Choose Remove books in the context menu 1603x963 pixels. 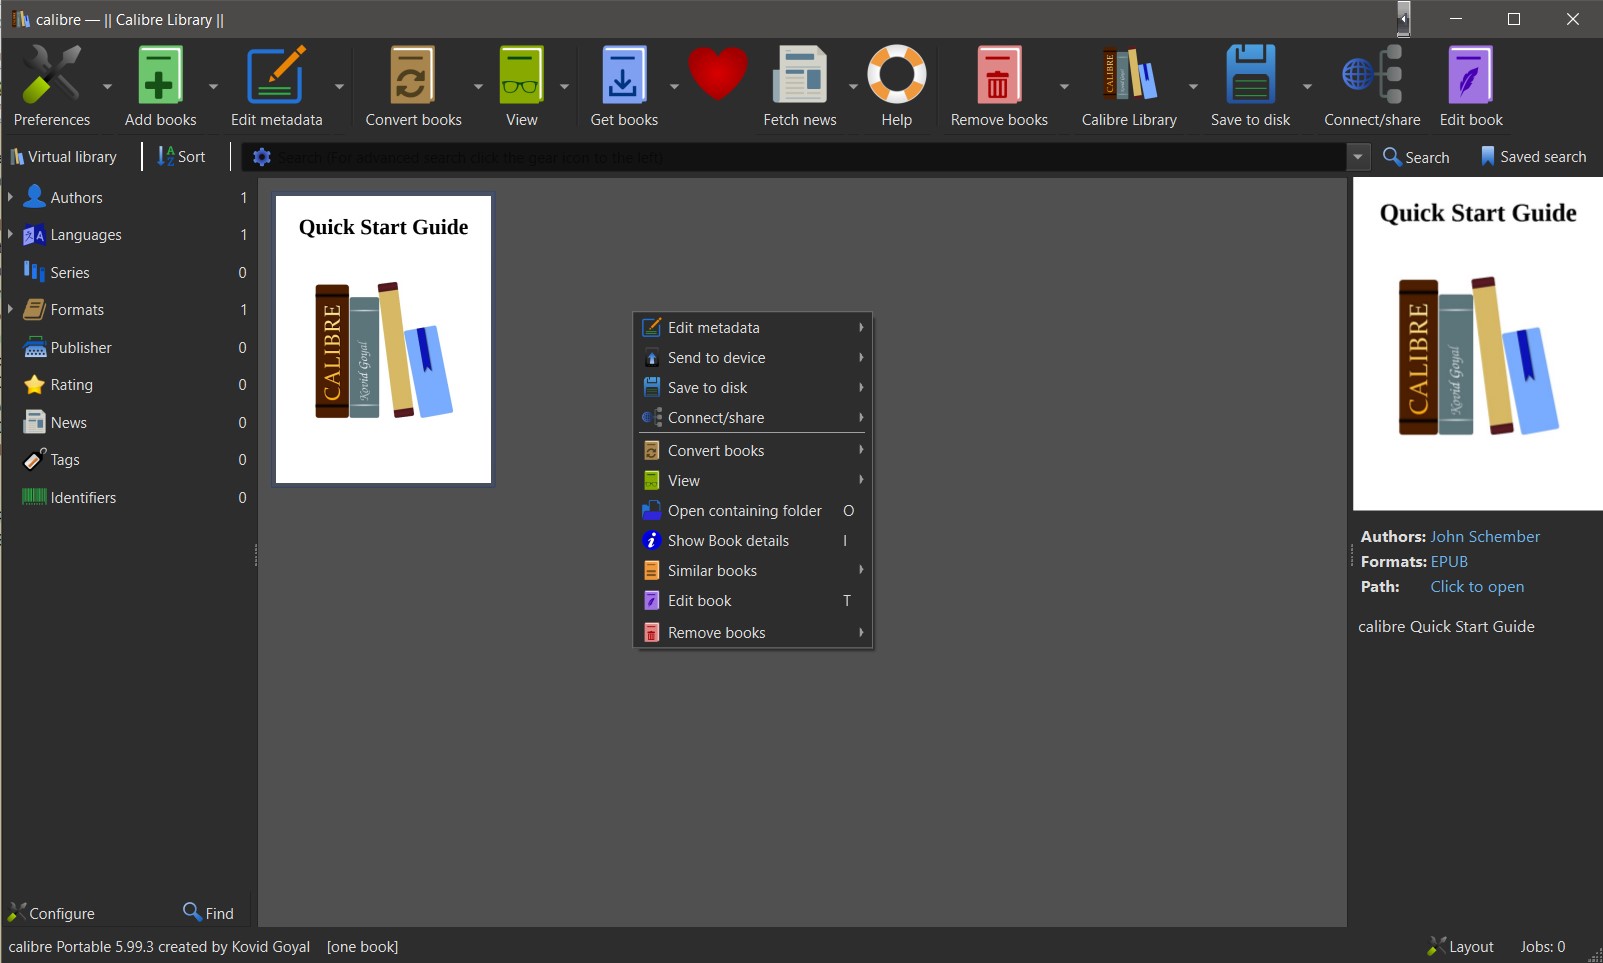tap(753, 633)
